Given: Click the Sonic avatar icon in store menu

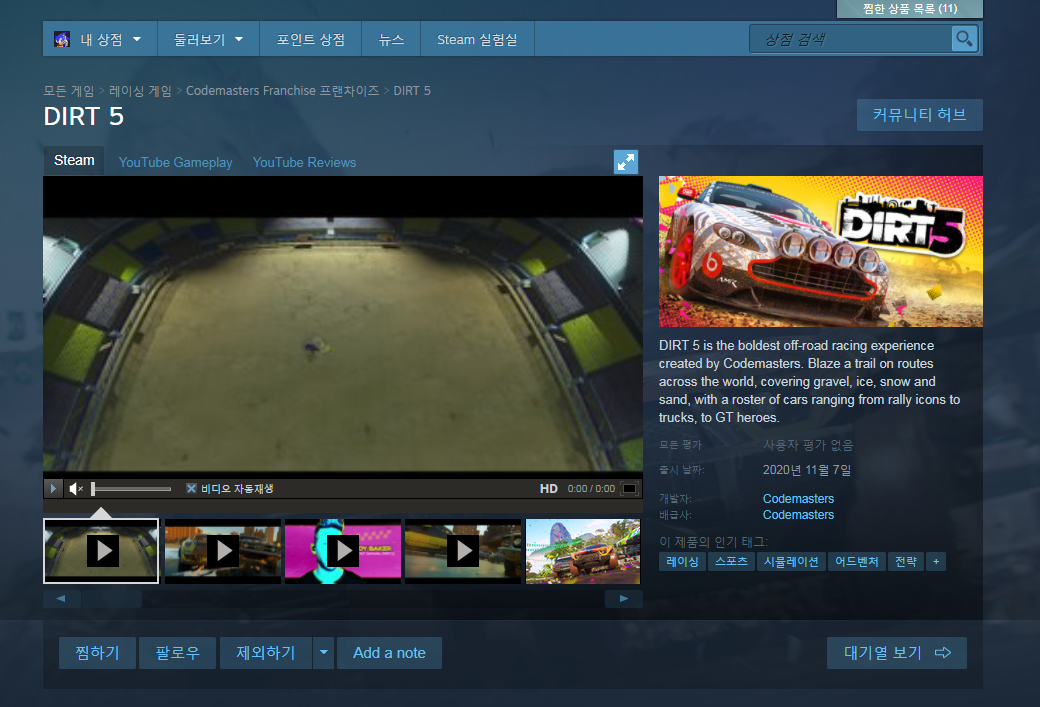Looking at the screenshot, I should tap(62, 39).
